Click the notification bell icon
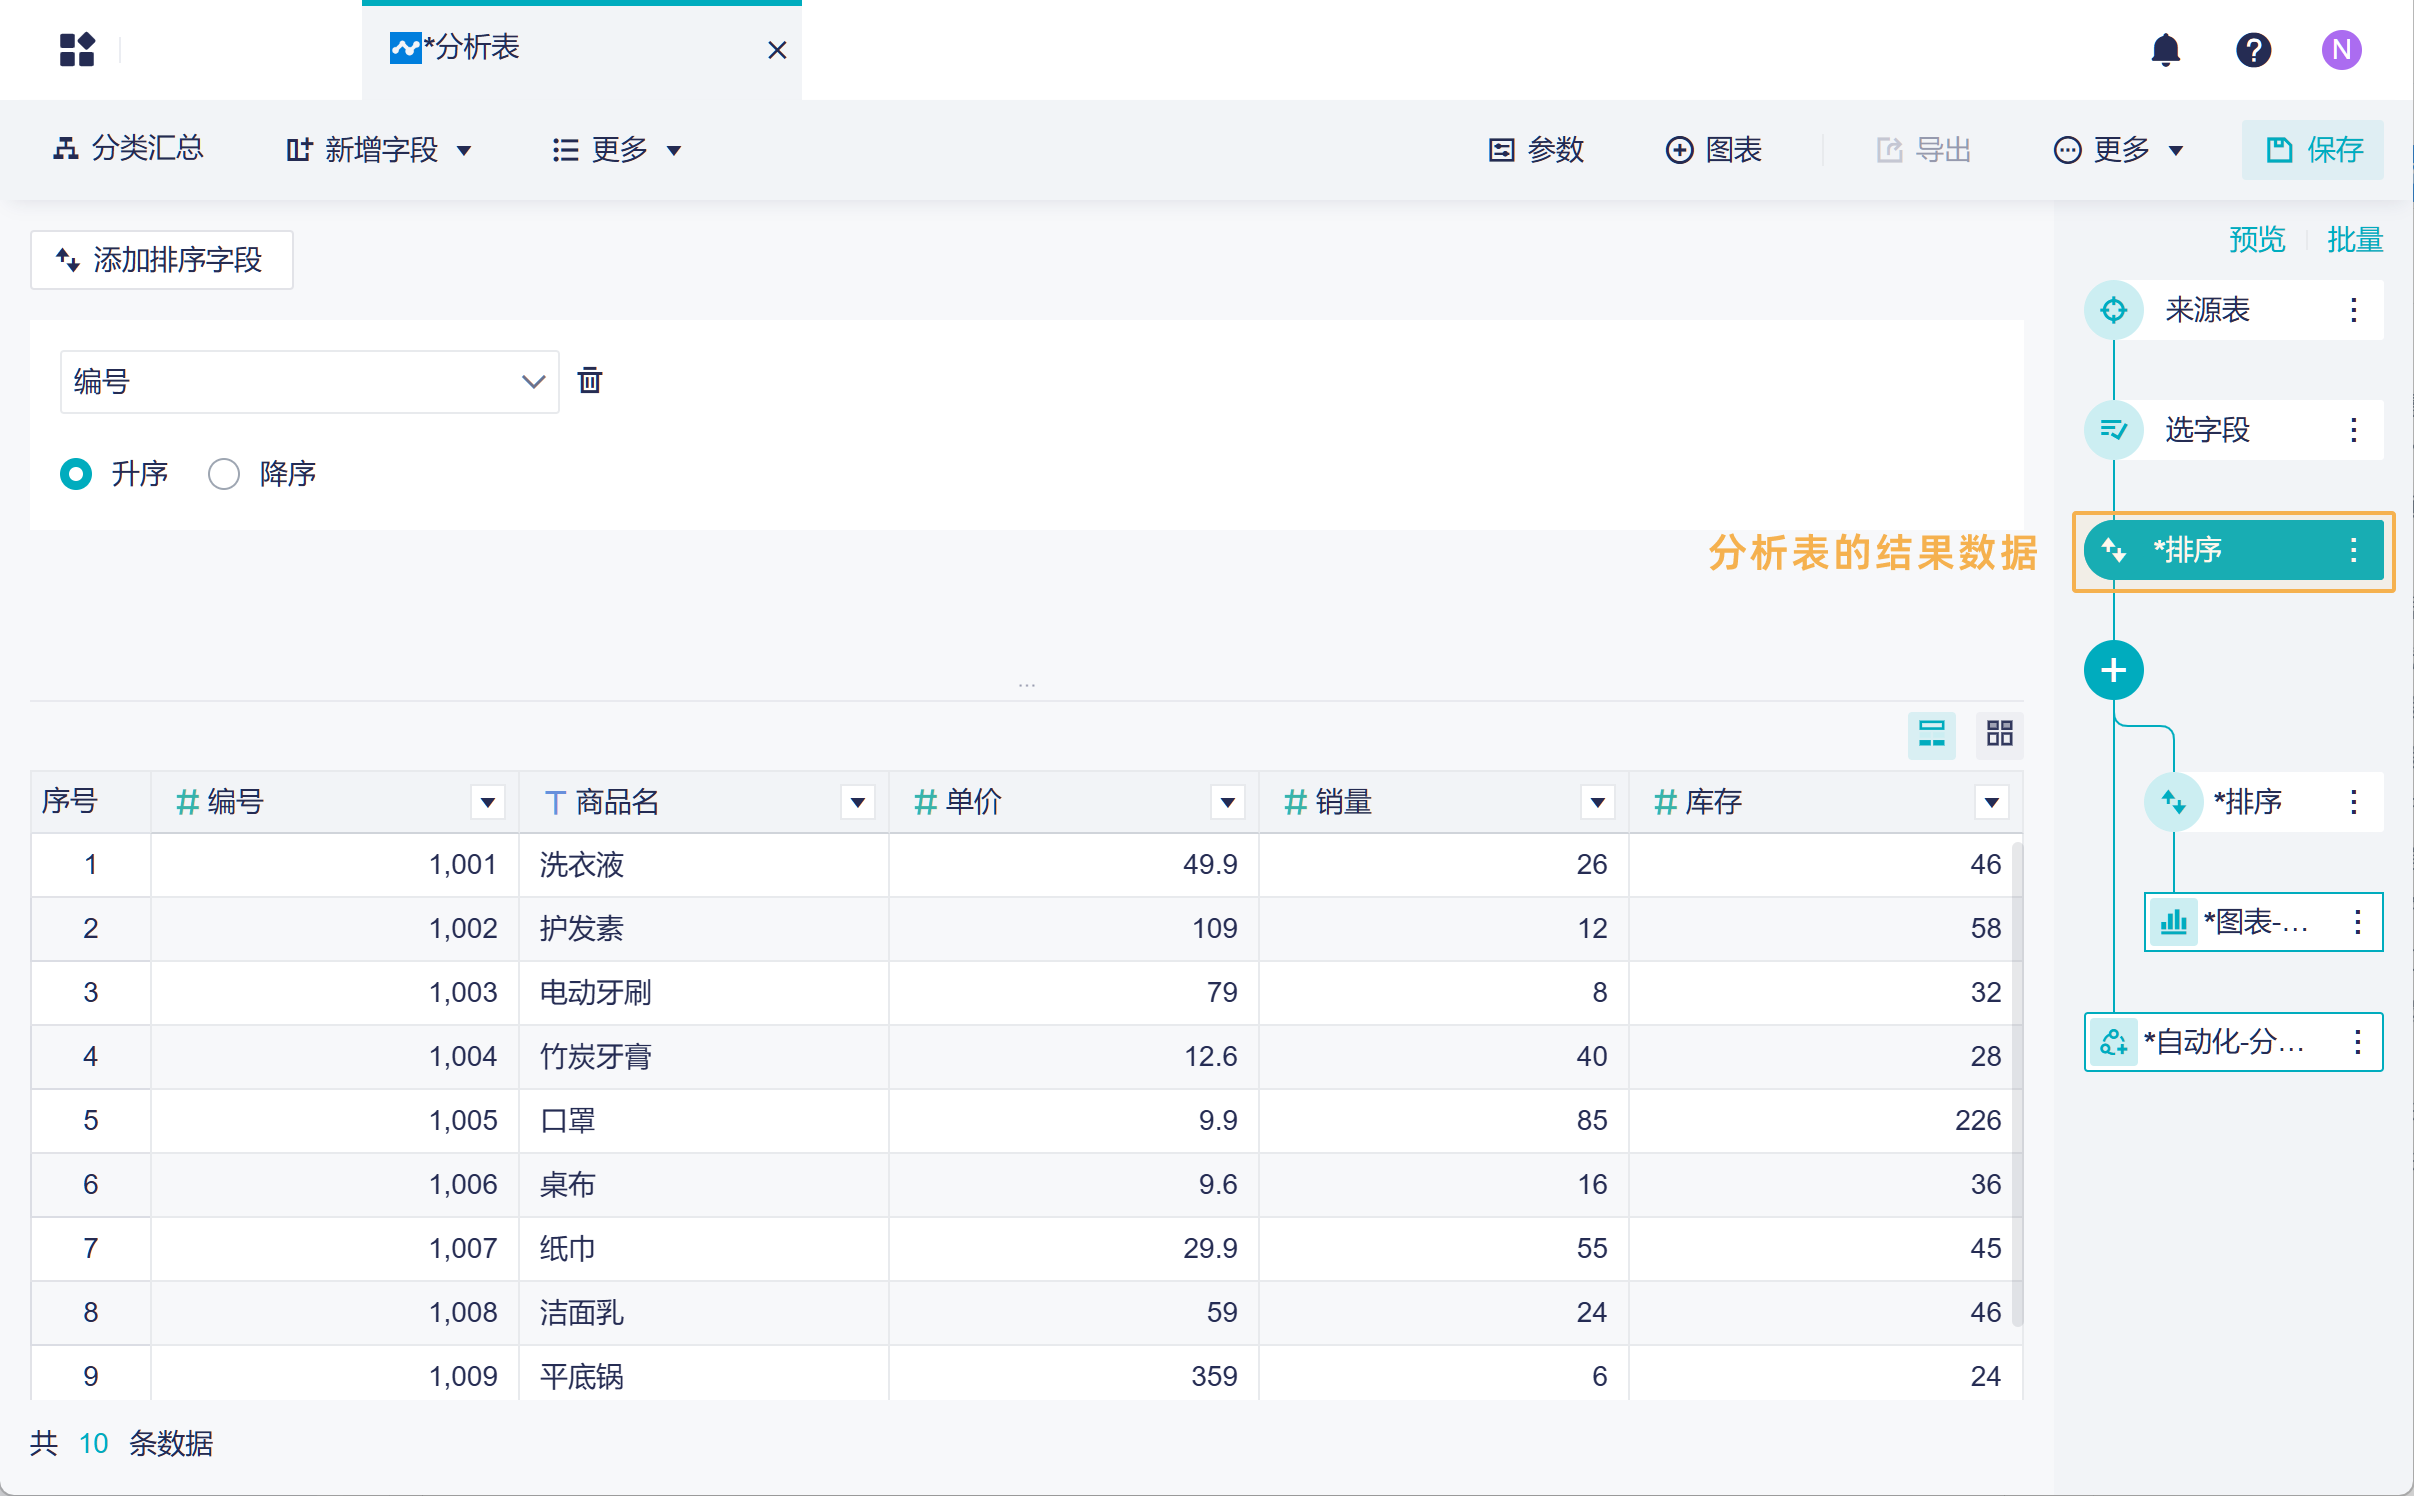Screen dimensions: 2414x1496 tap(2165, 50)
